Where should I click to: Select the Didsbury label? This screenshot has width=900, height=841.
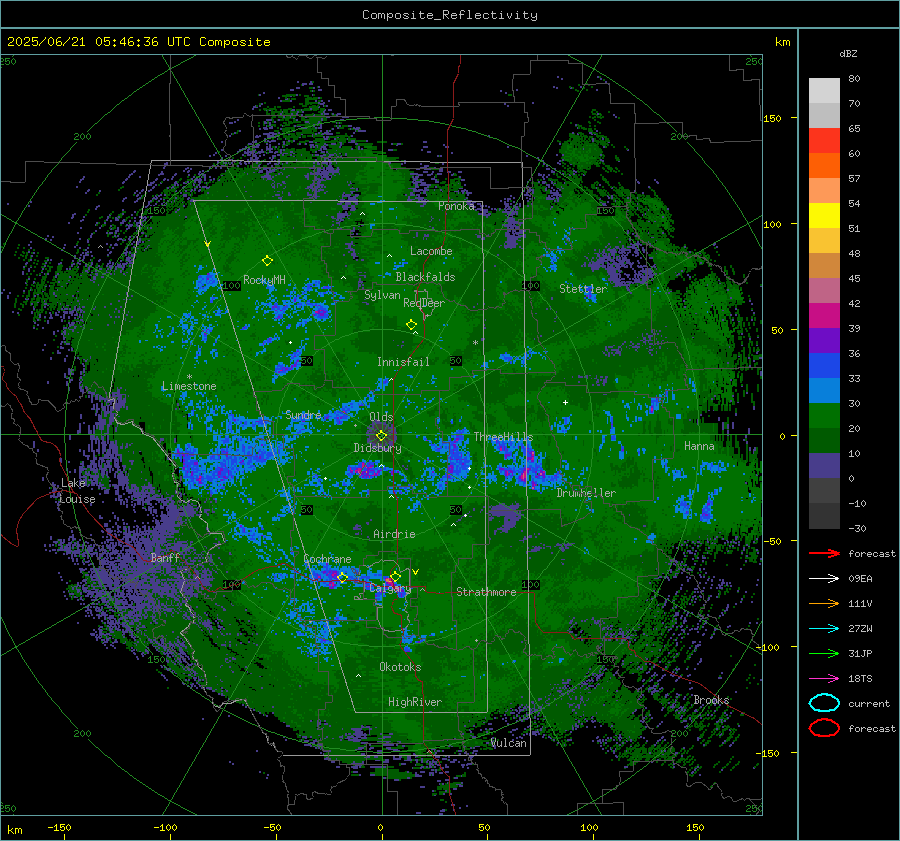pos(377,448)
